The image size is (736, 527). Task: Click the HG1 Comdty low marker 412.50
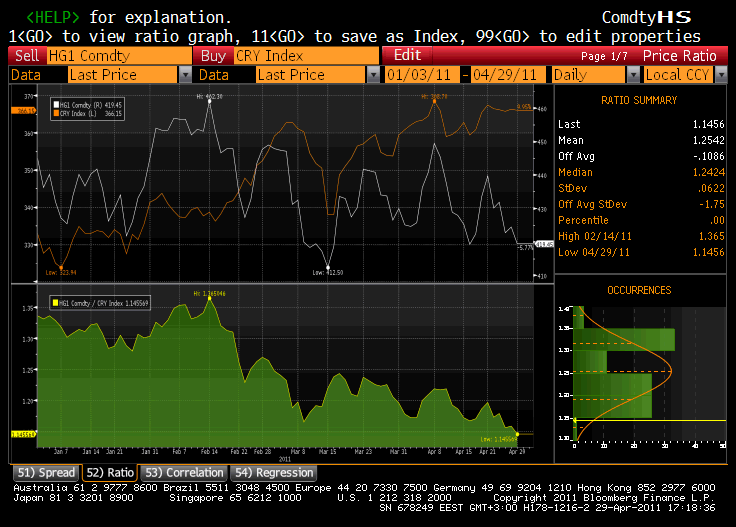pos(328,267)
